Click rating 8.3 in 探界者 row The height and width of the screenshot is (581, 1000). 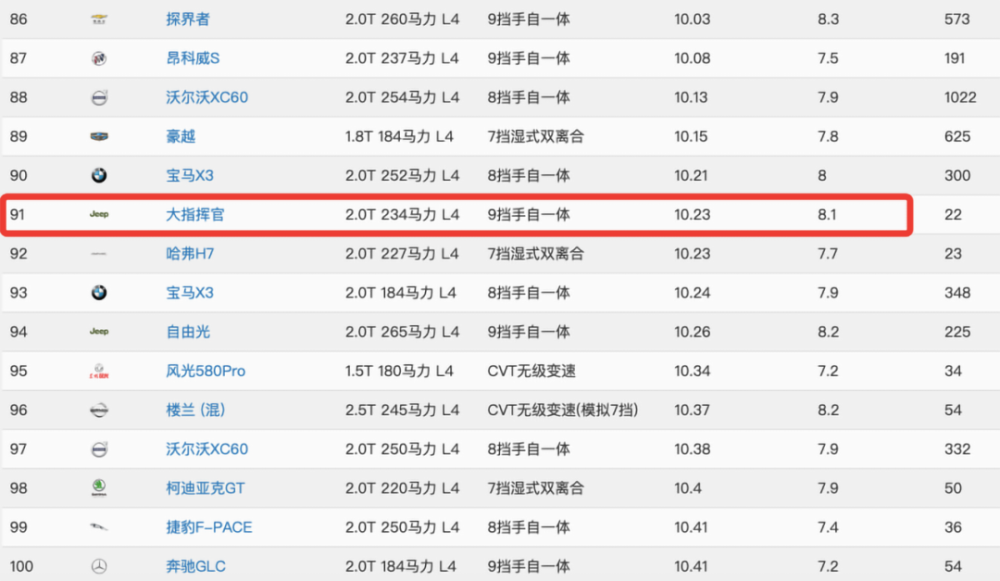(x=828, y=19)
